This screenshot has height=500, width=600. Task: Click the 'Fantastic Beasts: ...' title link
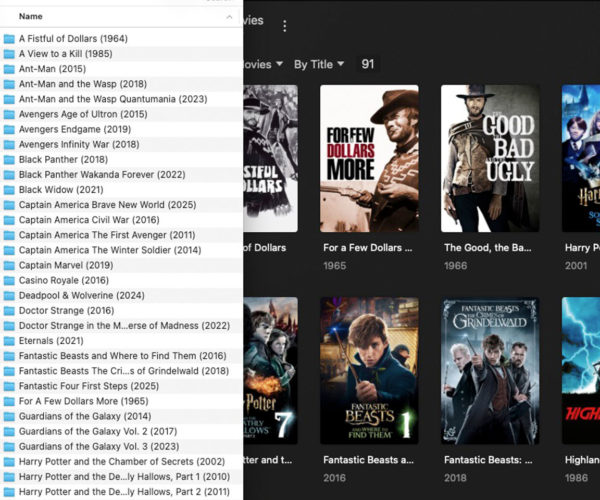488,460
